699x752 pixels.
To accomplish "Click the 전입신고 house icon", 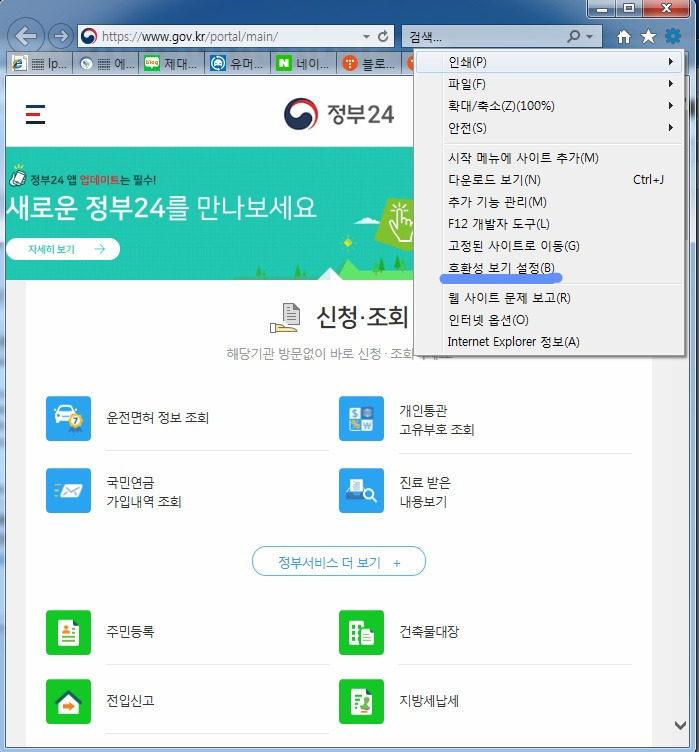I will (68, 701).
